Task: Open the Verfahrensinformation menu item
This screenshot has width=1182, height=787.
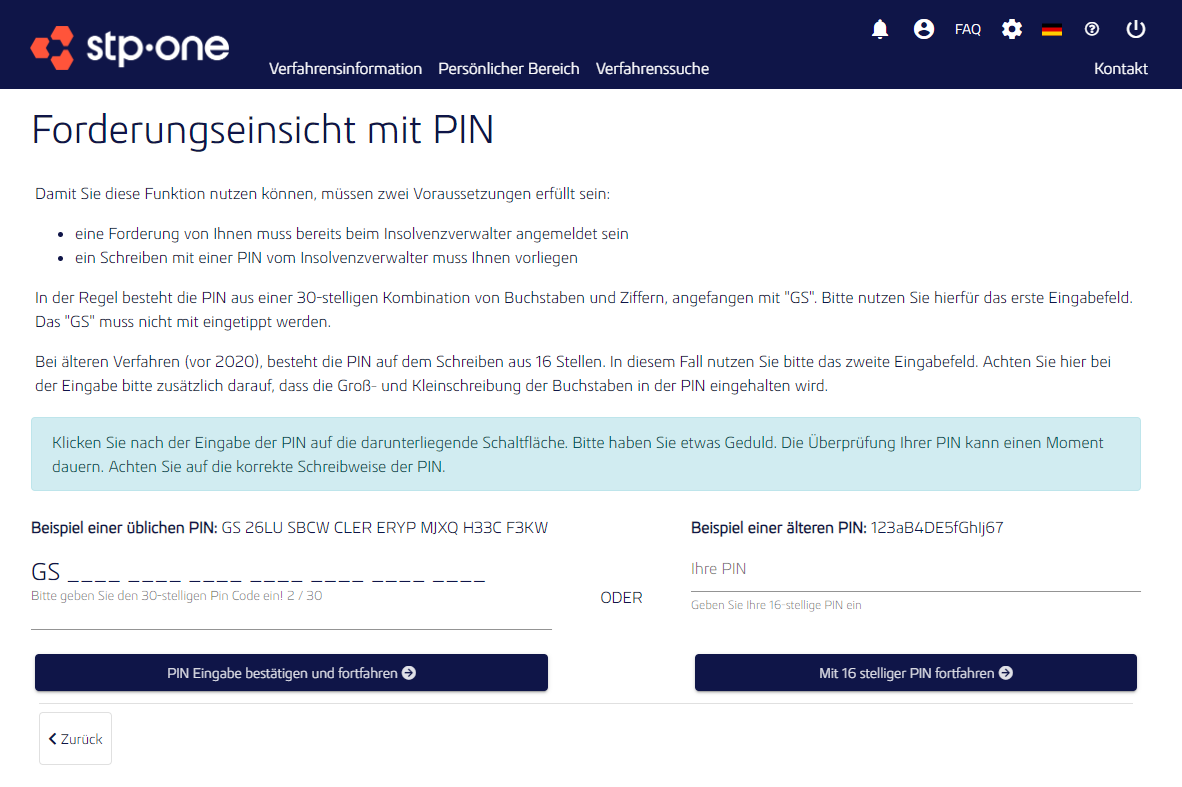Action: pyautogui.click(x=345, y=68)
